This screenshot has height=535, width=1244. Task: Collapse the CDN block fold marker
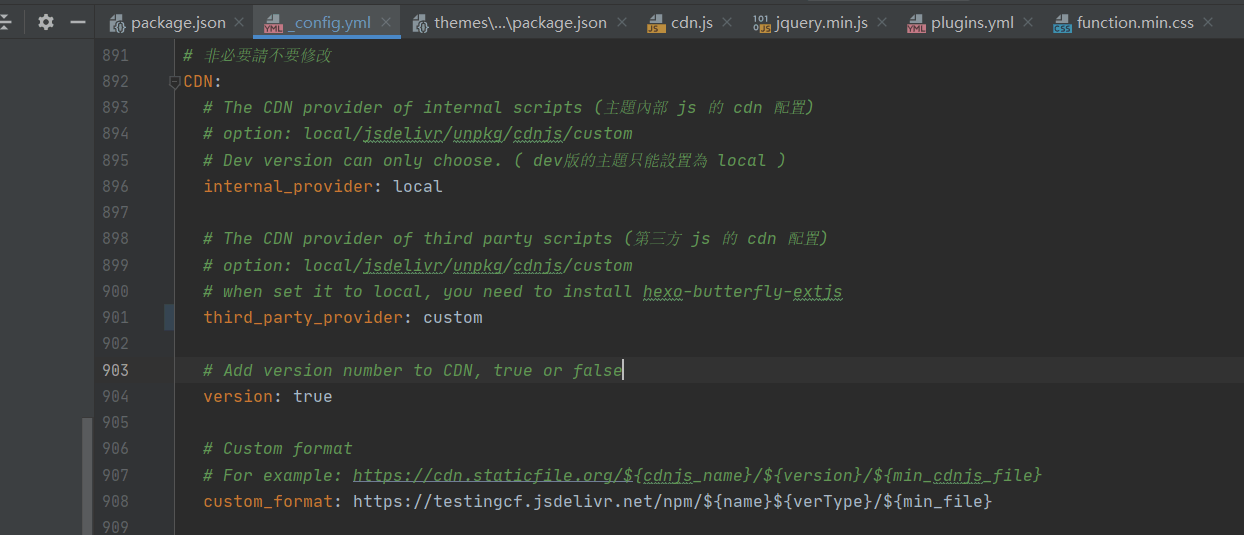[175, 82]
